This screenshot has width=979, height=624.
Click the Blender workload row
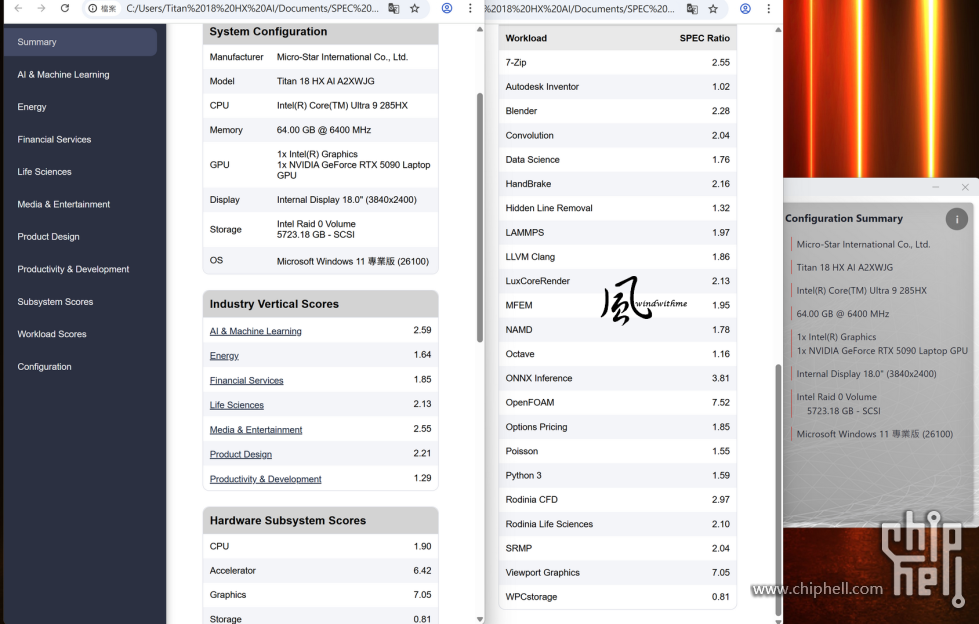click(x=617, y=111)
